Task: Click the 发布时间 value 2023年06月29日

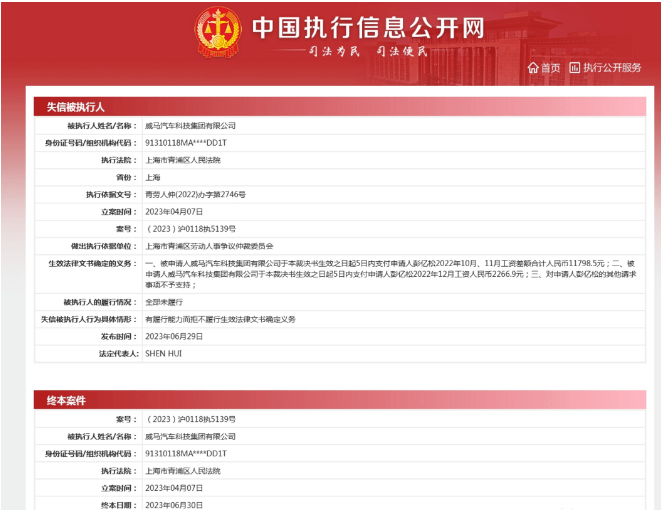Action: click(174, 336)
